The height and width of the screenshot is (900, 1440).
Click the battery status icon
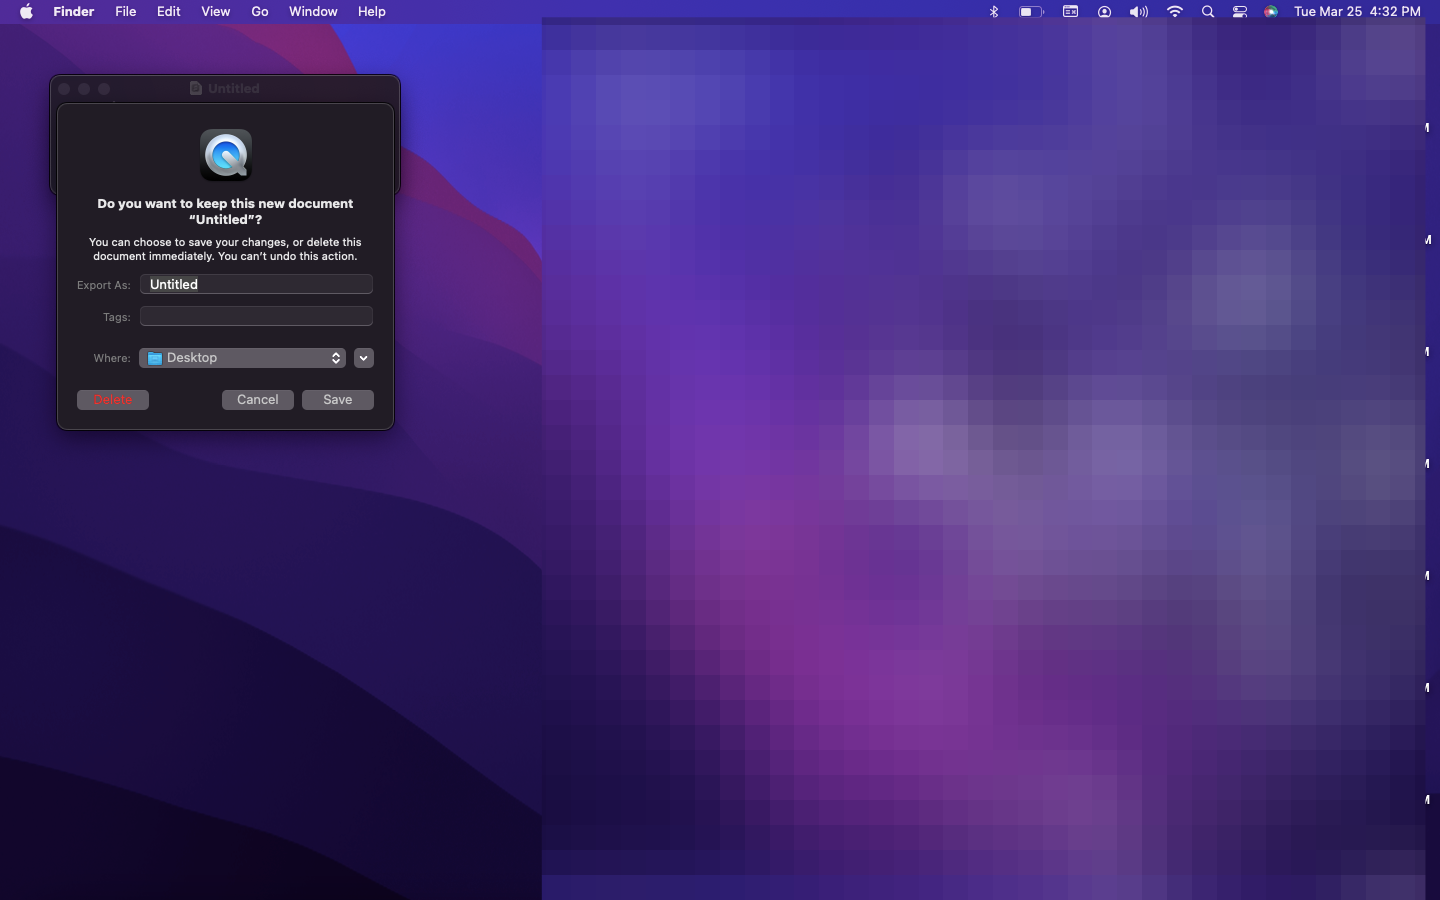[x=1031, y=12]
